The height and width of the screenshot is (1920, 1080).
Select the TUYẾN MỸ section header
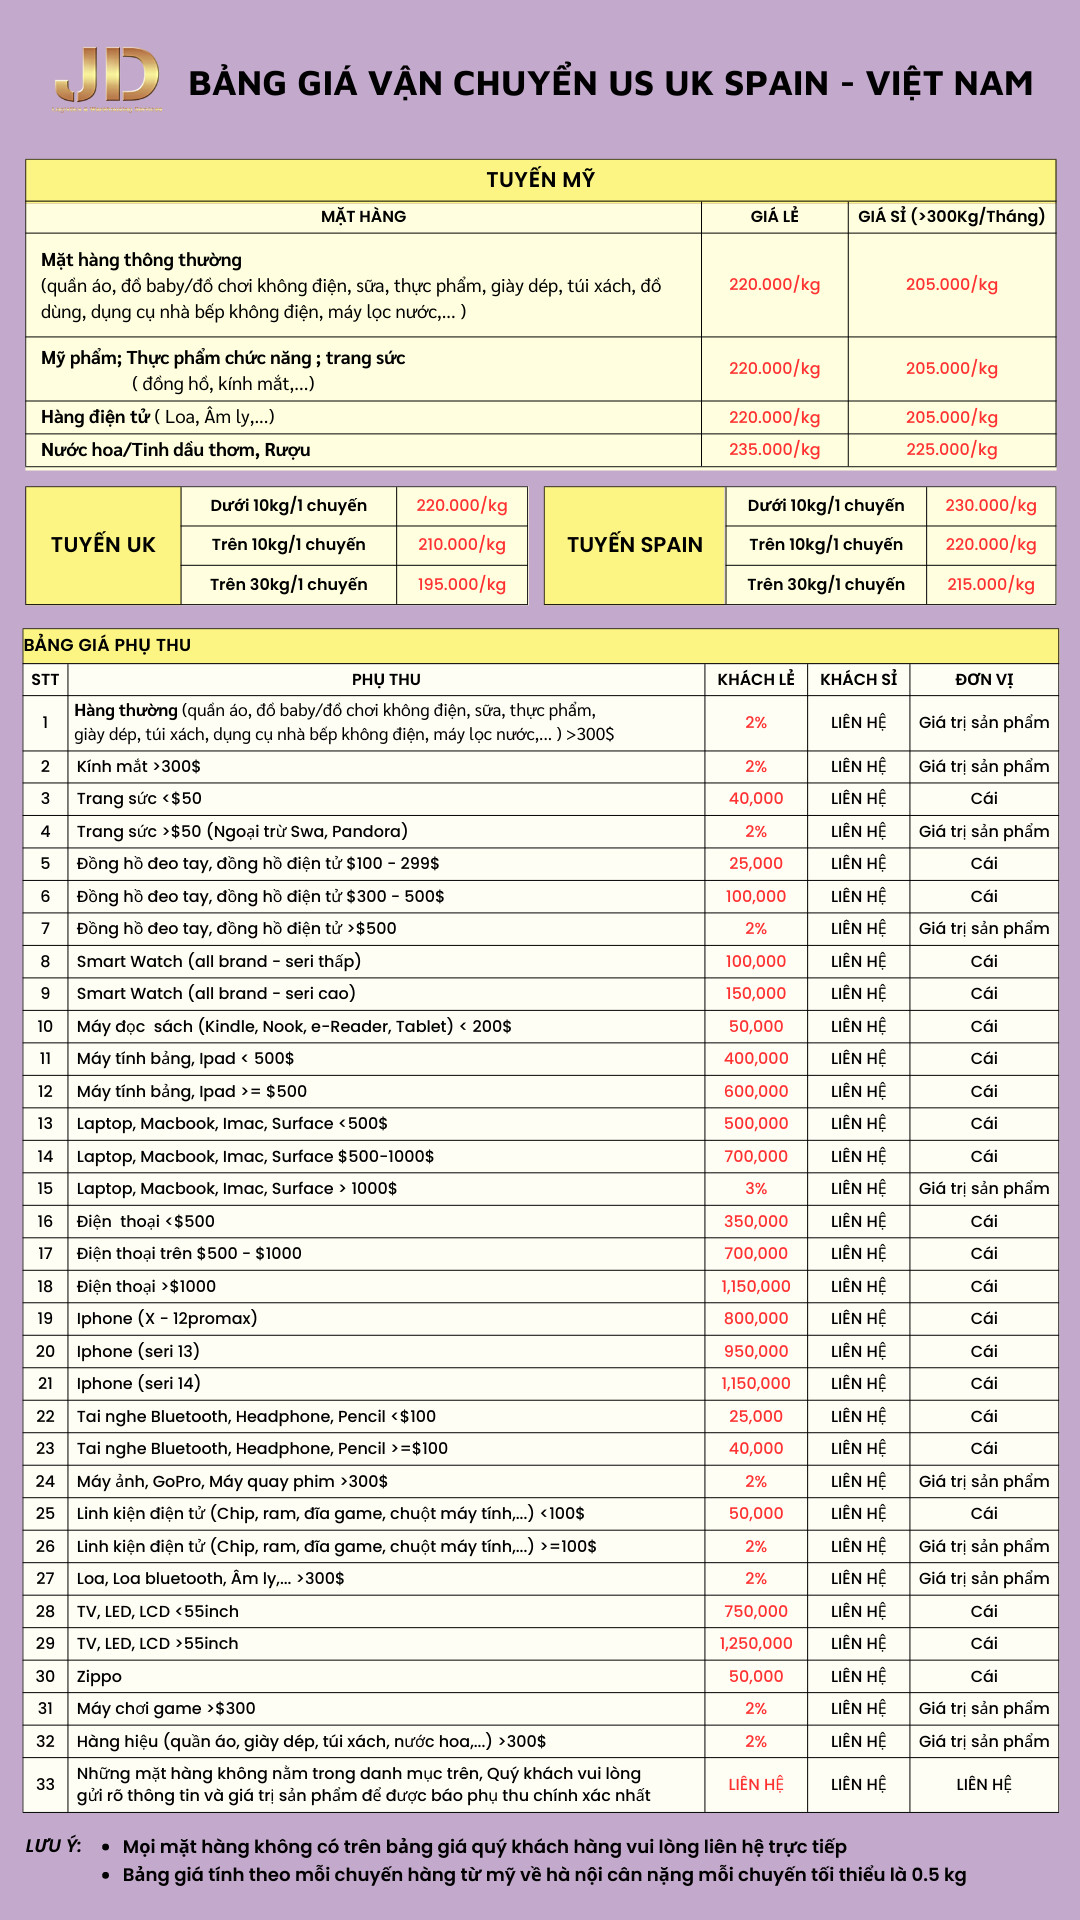coord(540,180)
